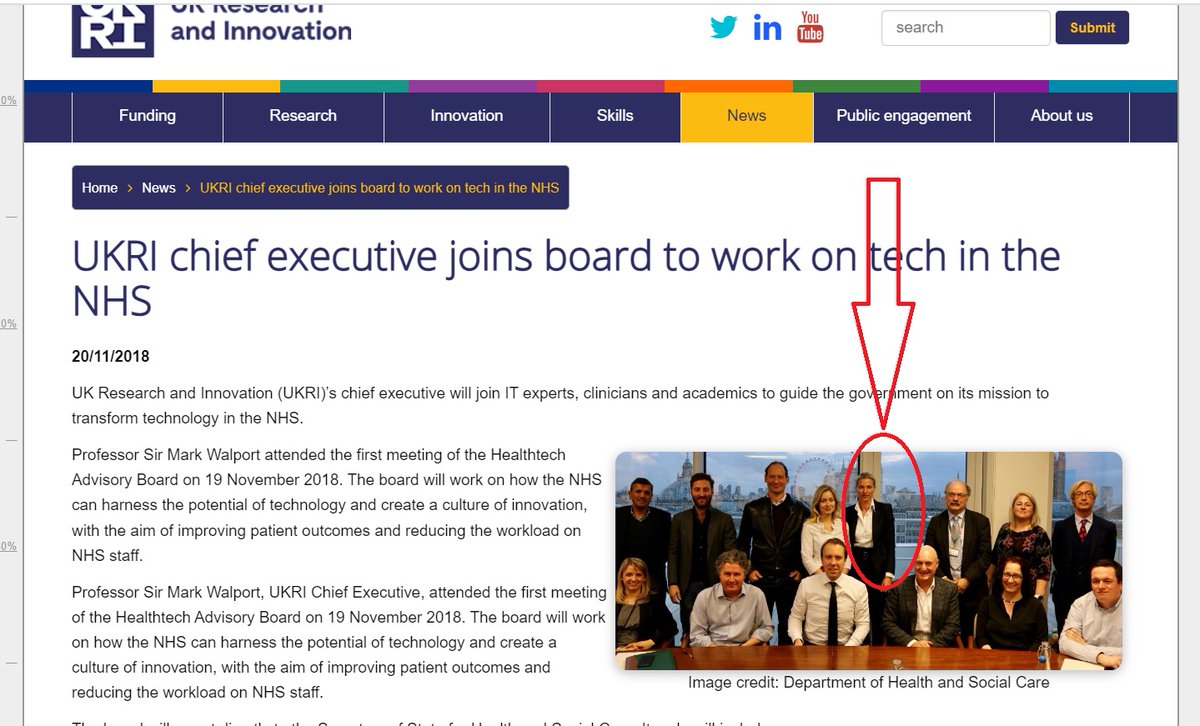Open the Research menu item

tap(303, 116)
